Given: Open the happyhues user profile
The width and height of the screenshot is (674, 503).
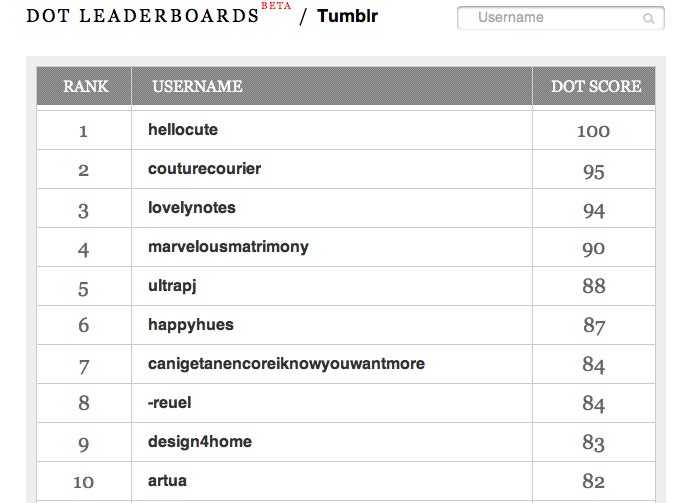Looking at the screenshot, I should [190, 325].
